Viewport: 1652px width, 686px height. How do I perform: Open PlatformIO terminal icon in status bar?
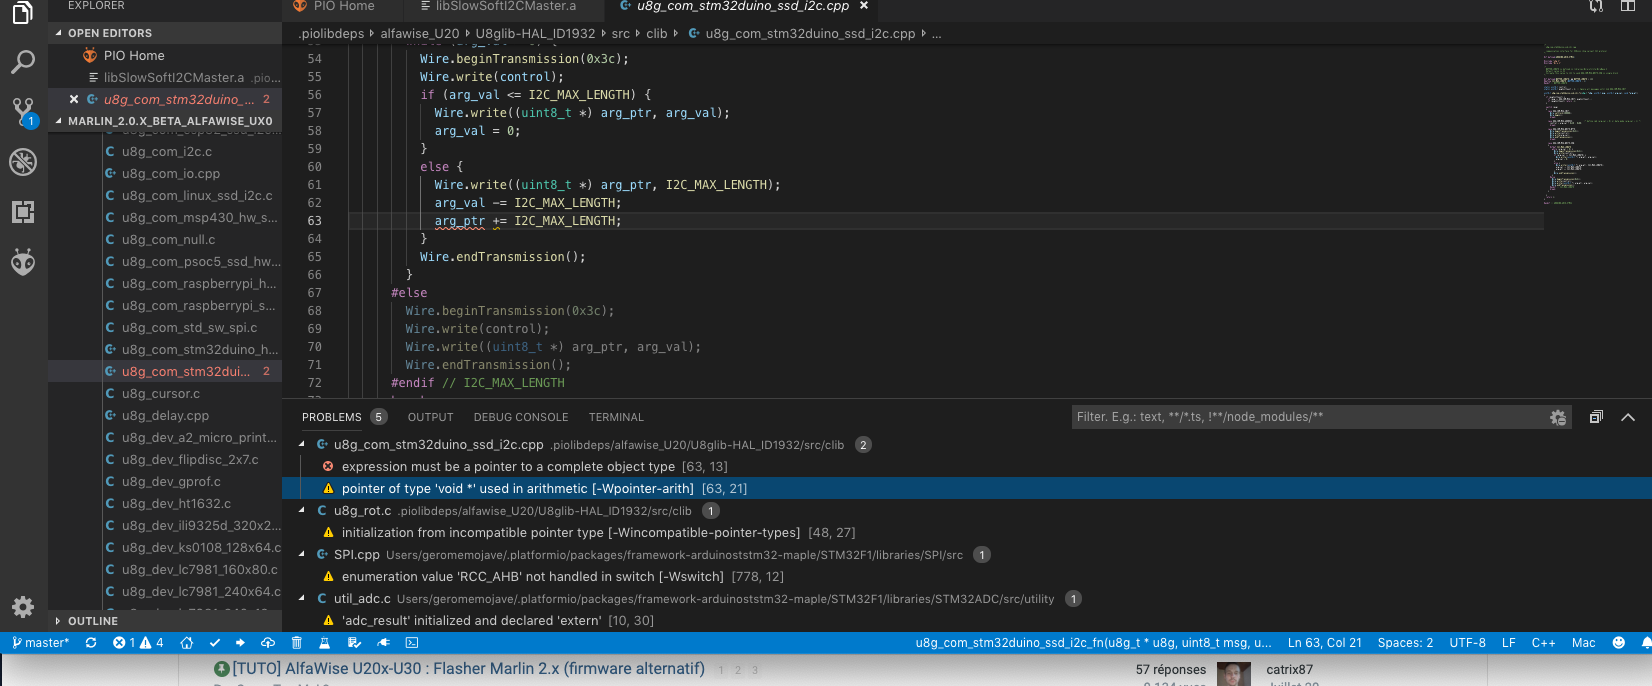(412, 643)
